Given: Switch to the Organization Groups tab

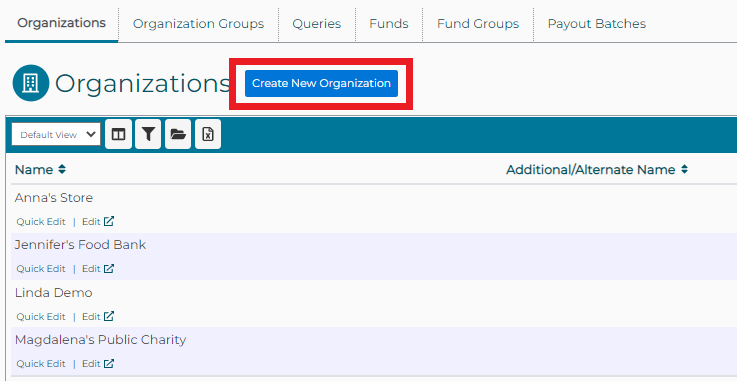Looking at the screenshot, I should pos(198,24).
